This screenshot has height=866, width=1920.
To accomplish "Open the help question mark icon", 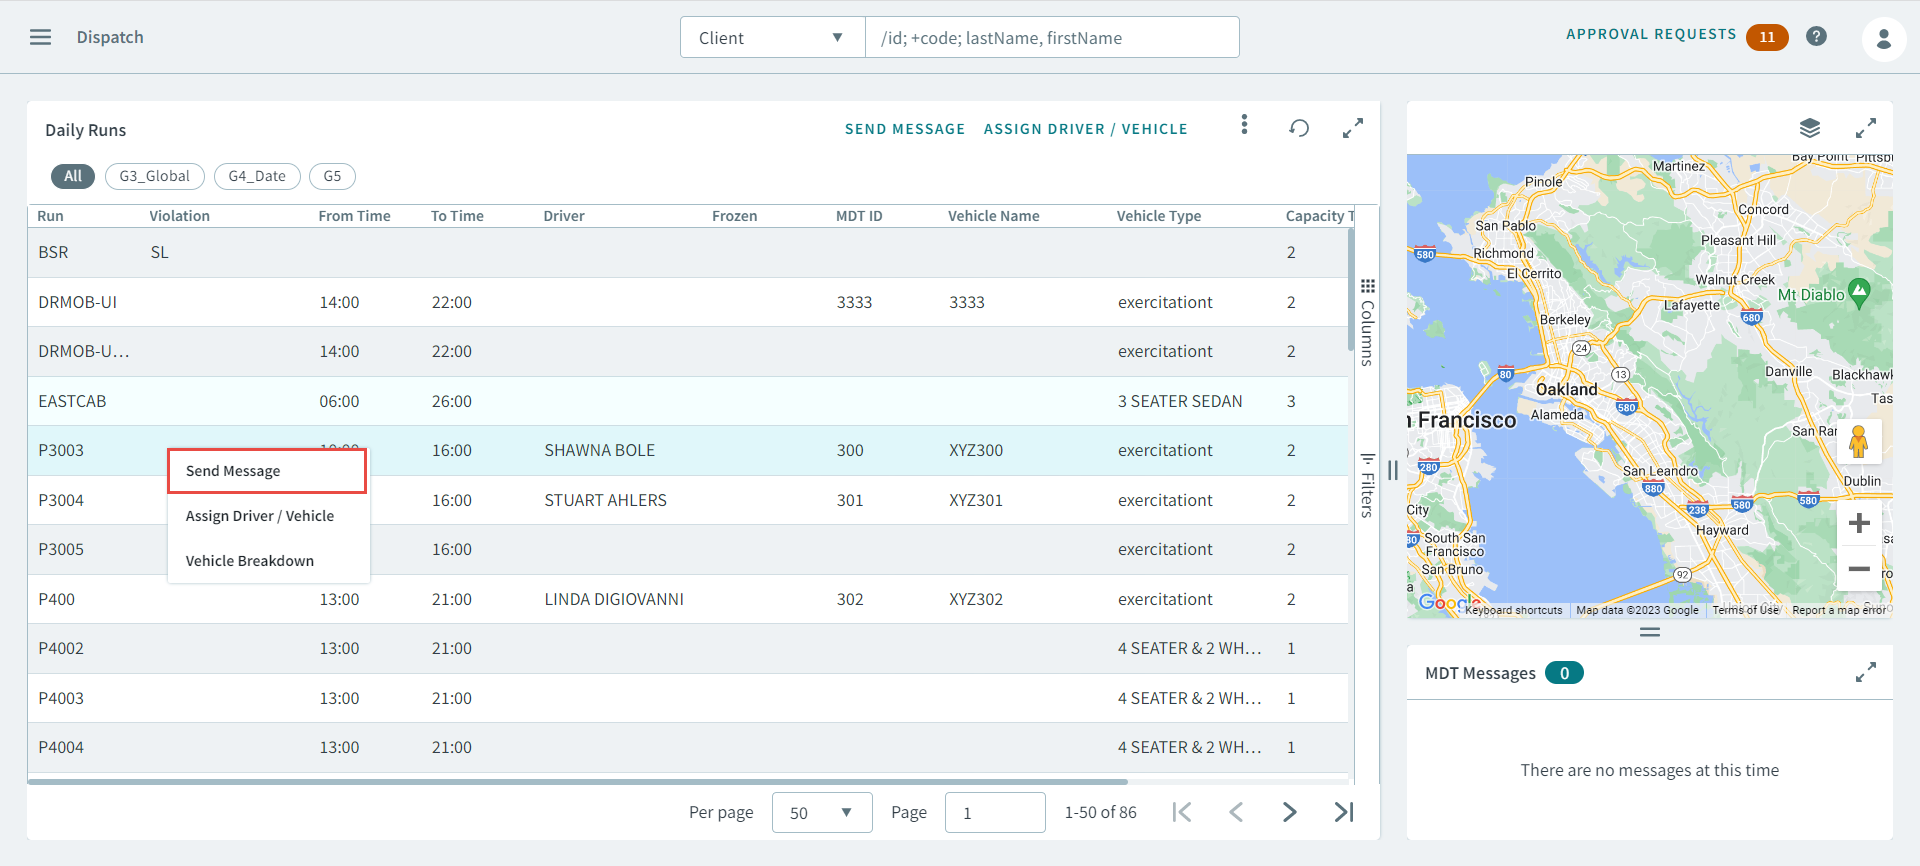I will (1816, 37).
